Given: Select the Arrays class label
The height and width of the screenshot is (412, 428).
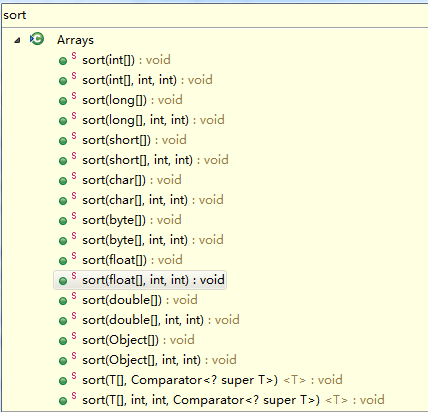Looking at the screenshot, I should coord(75,40).
